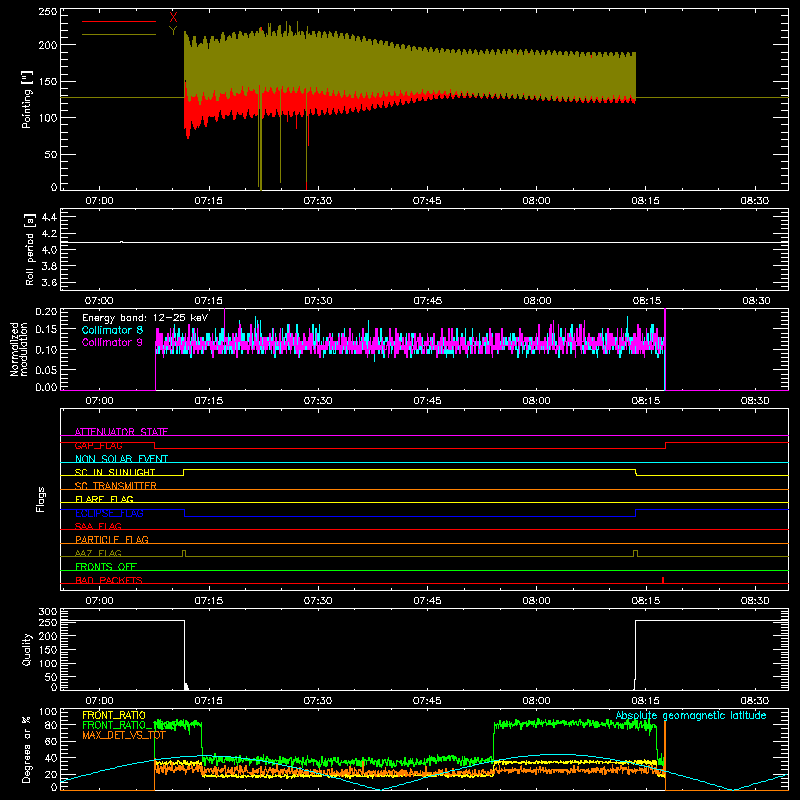This screenshot has width=800, height=800.
Task: Click the ECLIPSE_FLAG label
Action: (x=109, y=513)
